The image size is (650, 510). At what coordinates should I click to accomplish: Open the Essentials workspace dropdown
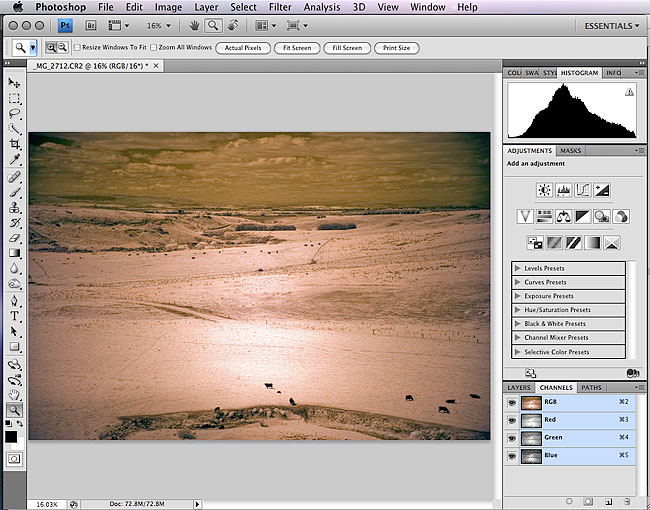(x=610, y=25)
